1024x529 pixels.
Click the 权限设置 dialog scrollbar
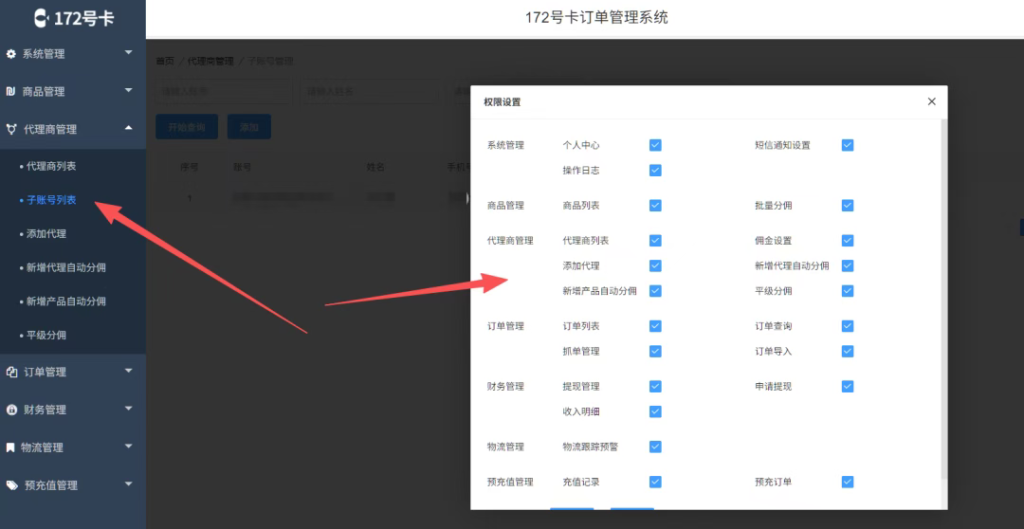943,297
